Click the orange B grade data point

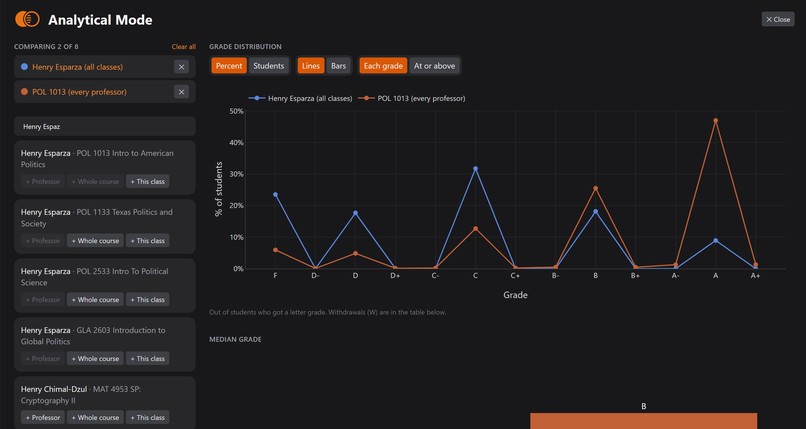coord(596,189)
